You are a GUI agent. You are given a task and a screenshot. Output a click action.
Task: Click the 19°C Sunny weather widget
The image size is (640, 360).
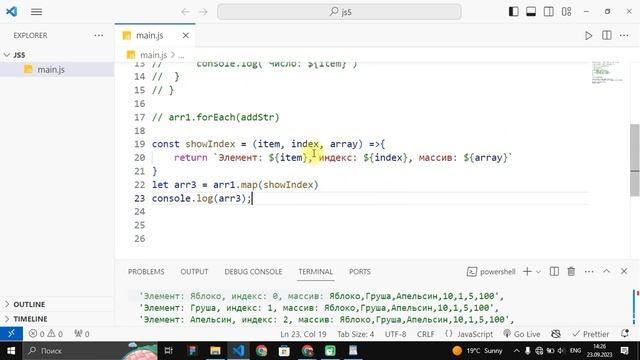coord(478,351)
